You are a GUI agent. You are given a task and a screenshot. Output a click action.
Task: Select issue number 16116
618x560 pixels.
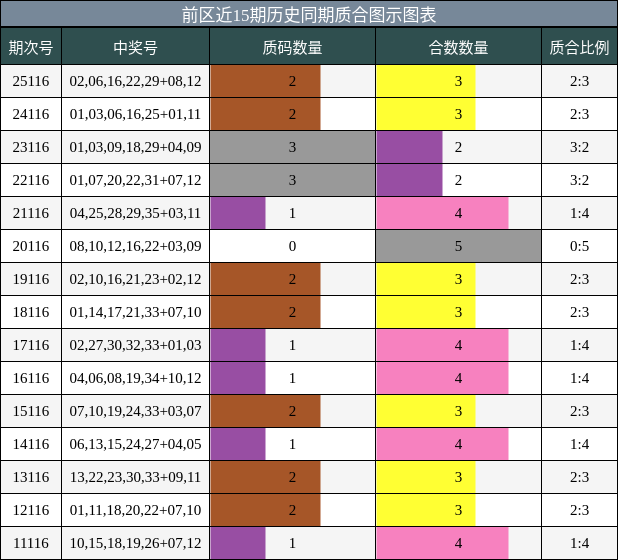pos(31,378)
